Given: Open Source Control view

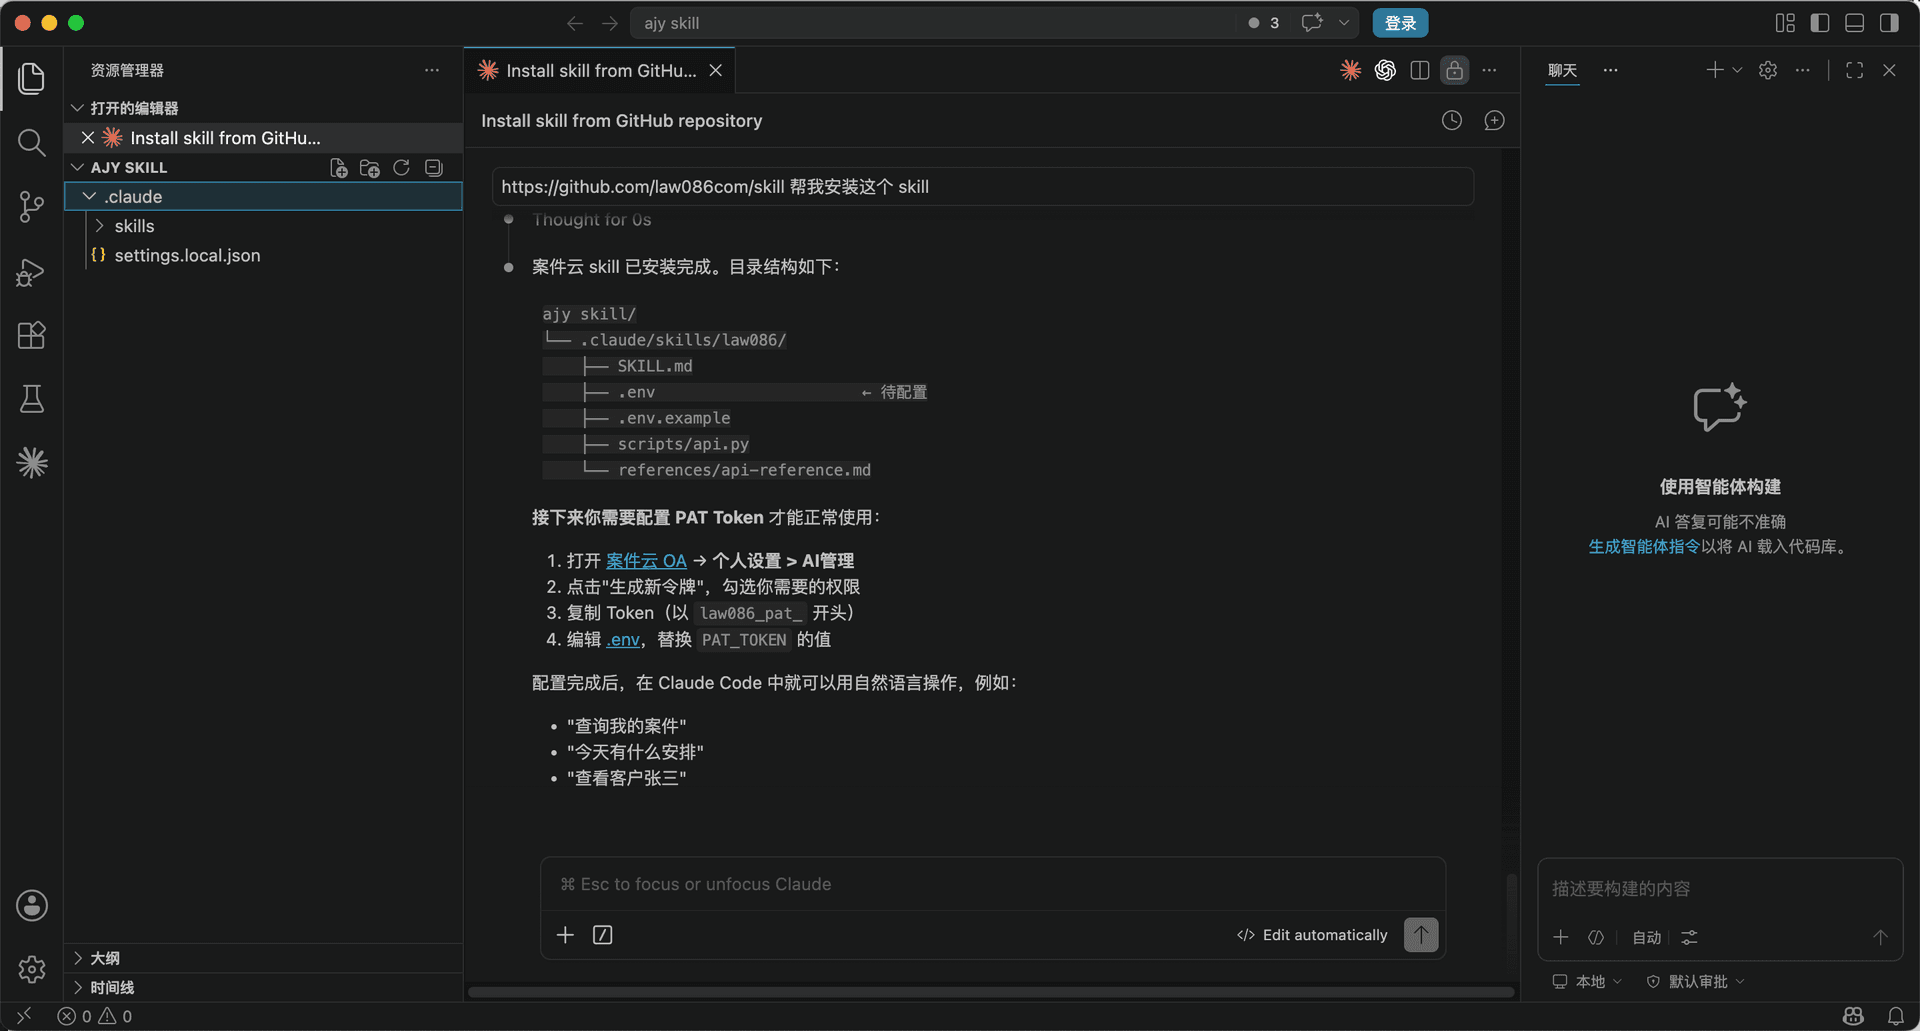Looking at the screenshot, I should click(32, 207).
